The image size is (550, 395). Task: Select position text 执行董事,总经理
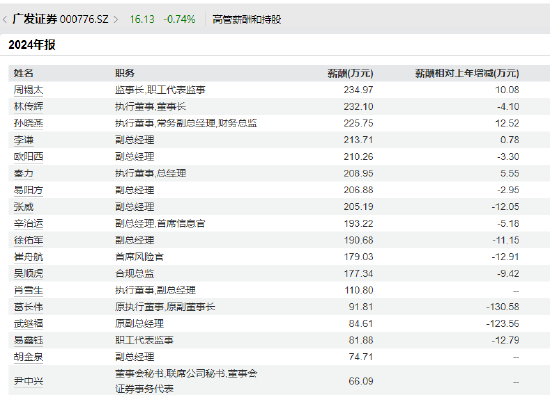coord(150,173)
